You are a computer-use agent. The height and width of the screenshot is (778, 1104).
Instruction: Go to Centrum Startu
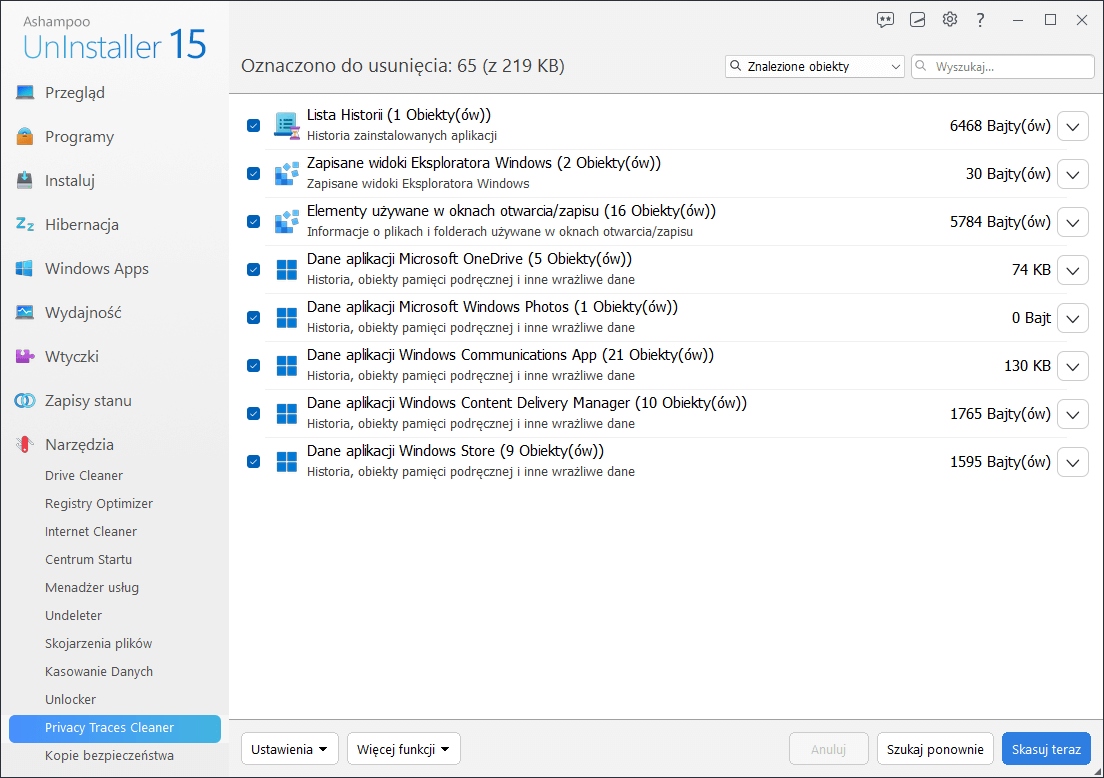click(x=89, y=560)
